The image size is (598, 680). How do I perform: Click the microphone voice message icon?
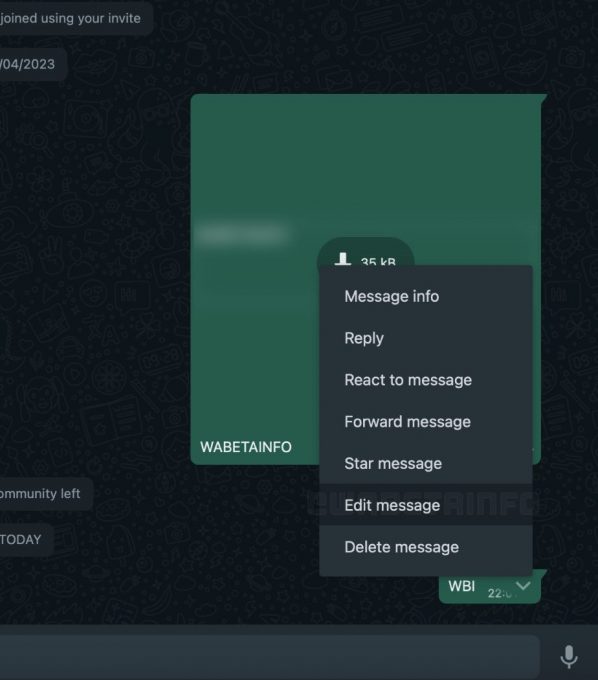569,656
